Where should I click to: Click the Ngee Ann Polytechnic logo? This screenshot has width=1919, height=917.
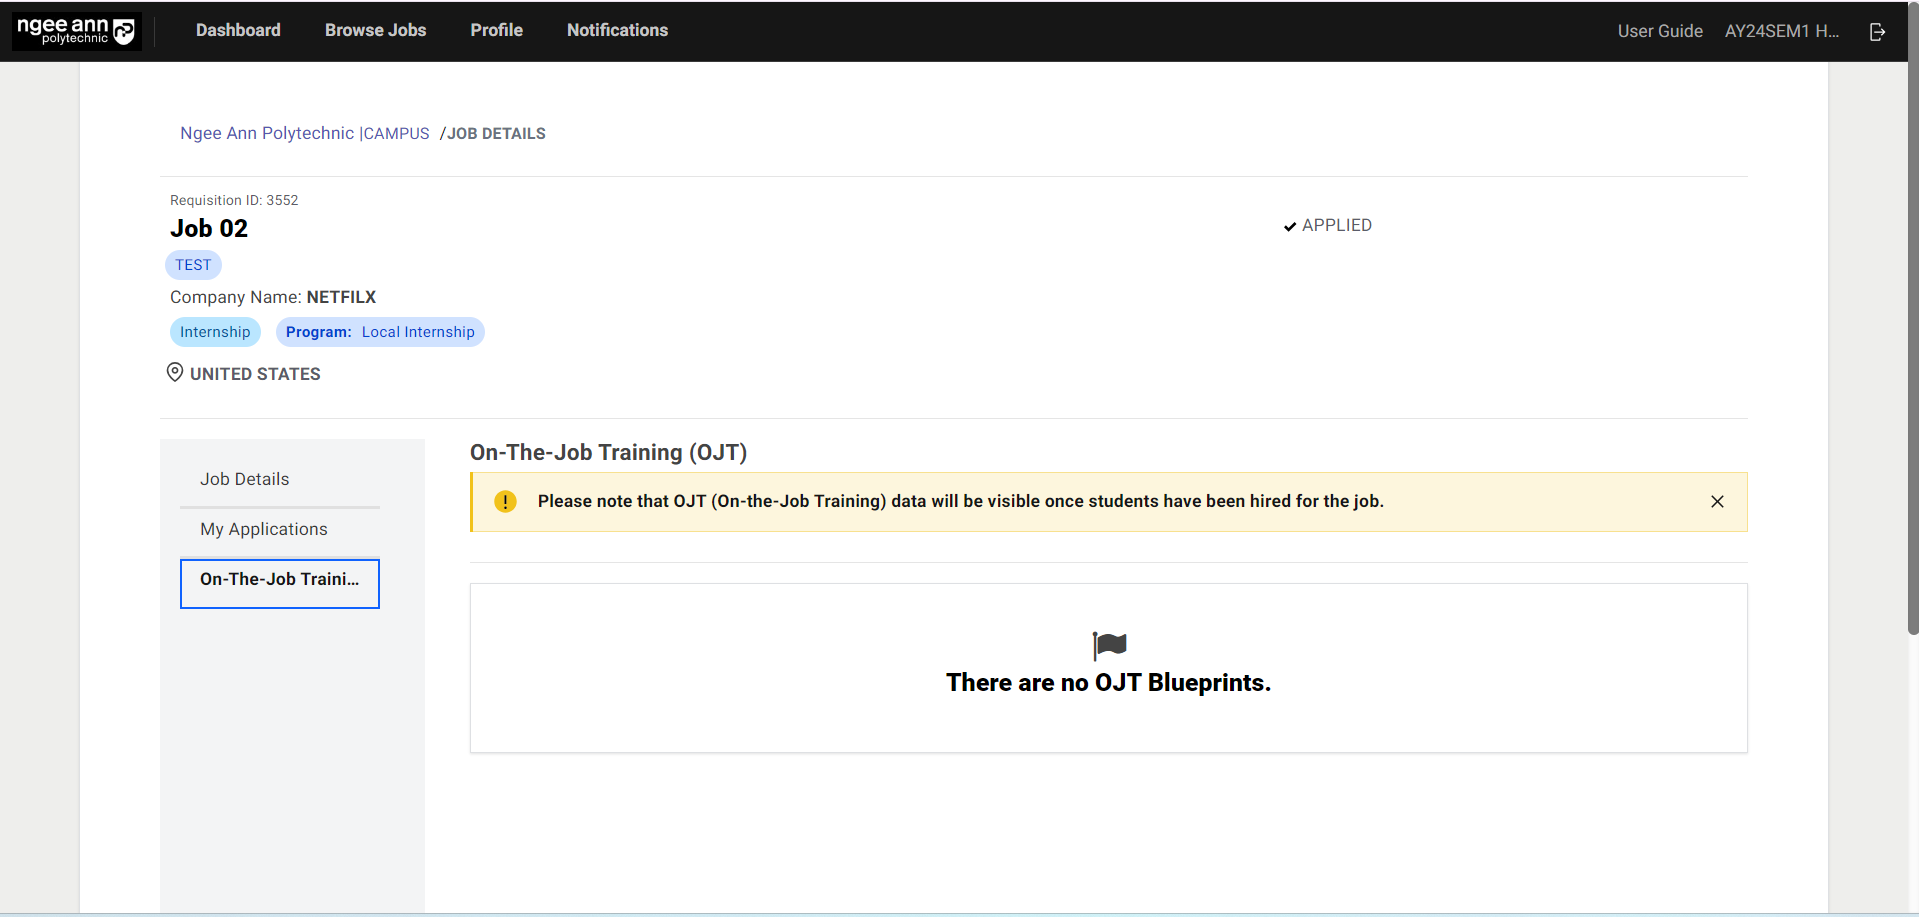click(76, 31)
